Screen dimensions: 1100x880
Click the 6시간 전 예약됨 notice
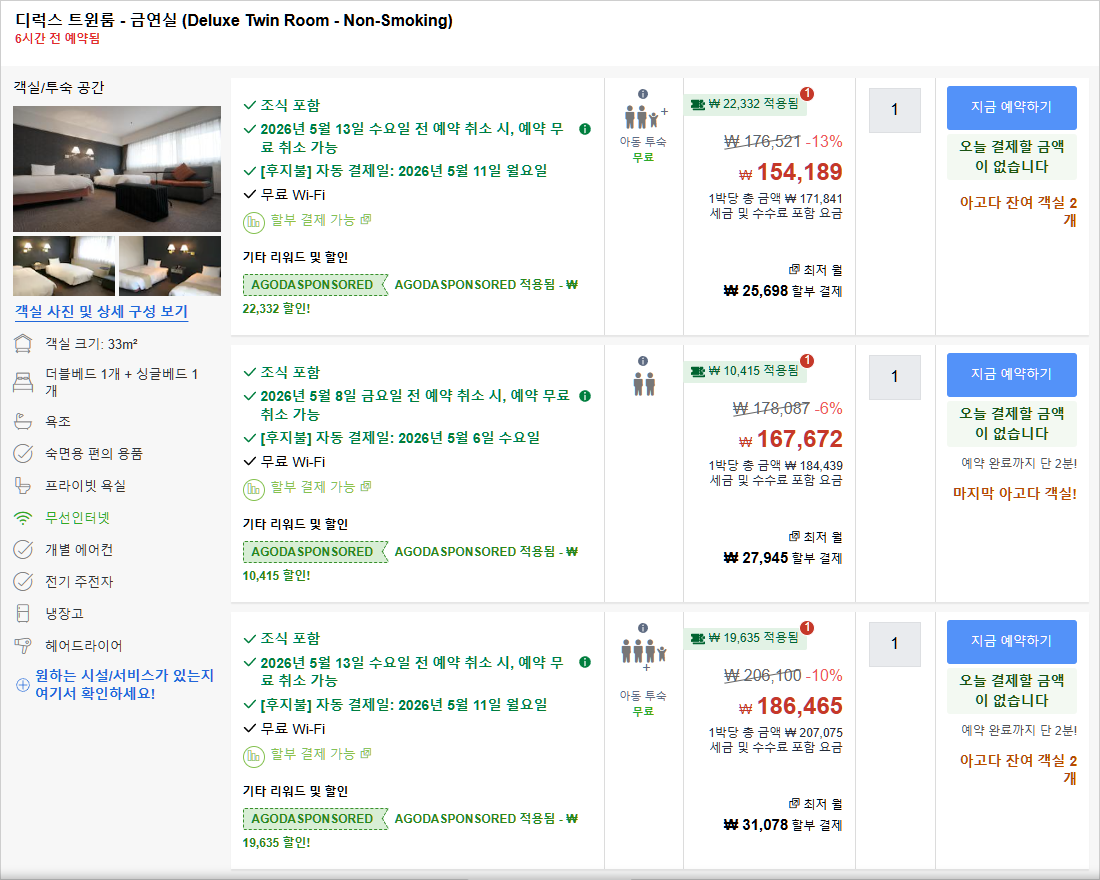(58, 39)
